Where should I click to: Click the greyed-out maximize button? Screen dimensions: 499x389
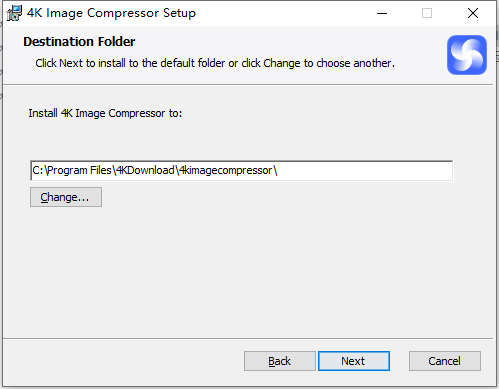point(427,13)
